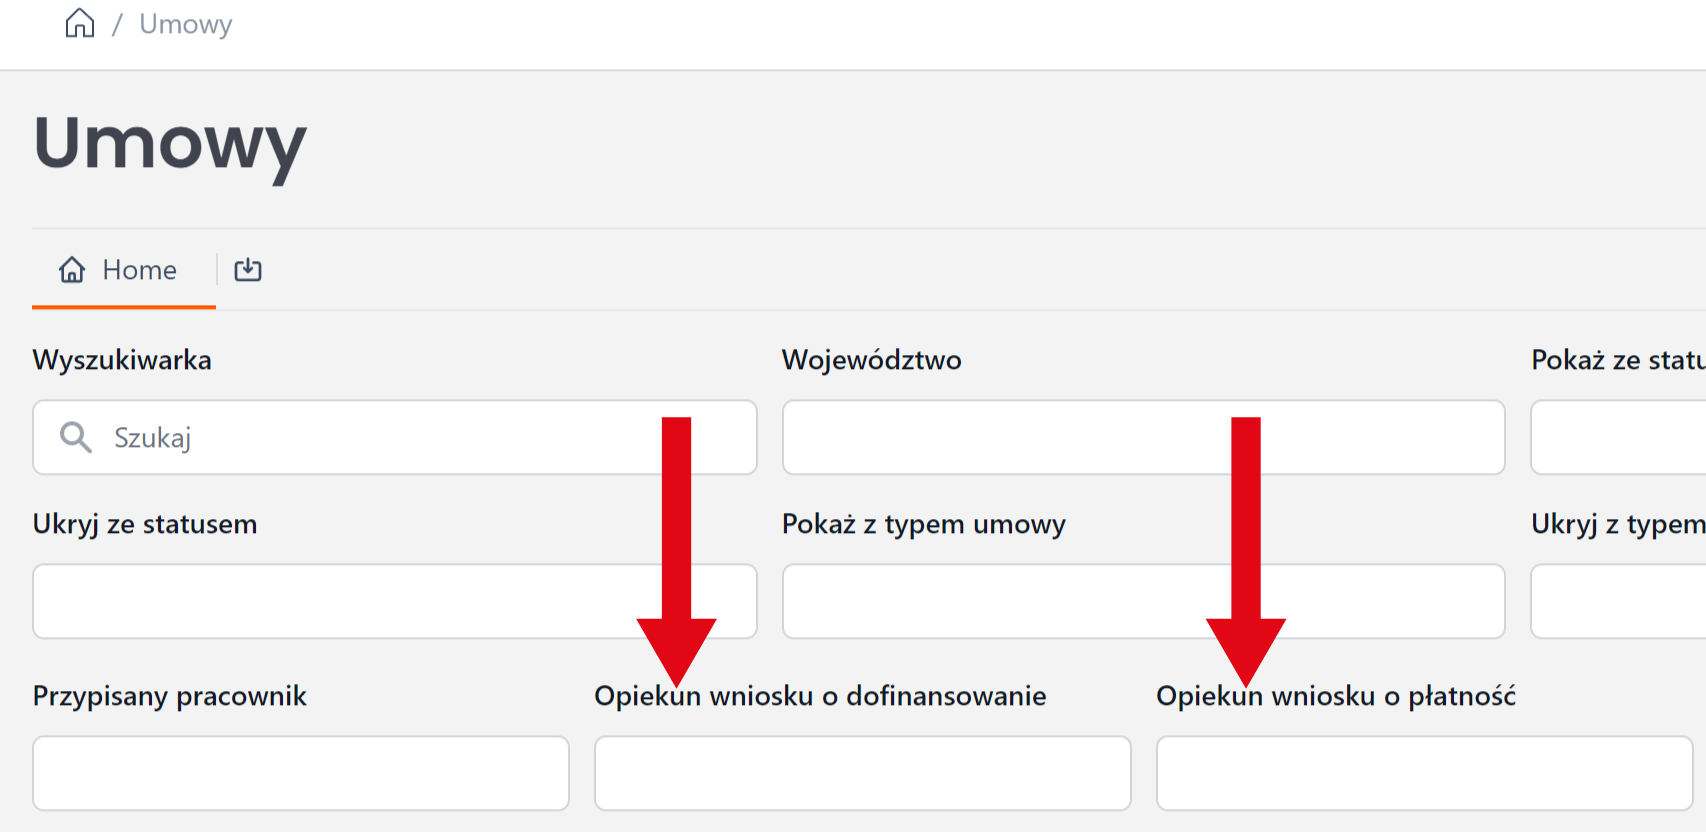Click the large Umowy page heading
Image resolution: width=1706 pixels, height=832 pixels.
[x=170, y=144]
